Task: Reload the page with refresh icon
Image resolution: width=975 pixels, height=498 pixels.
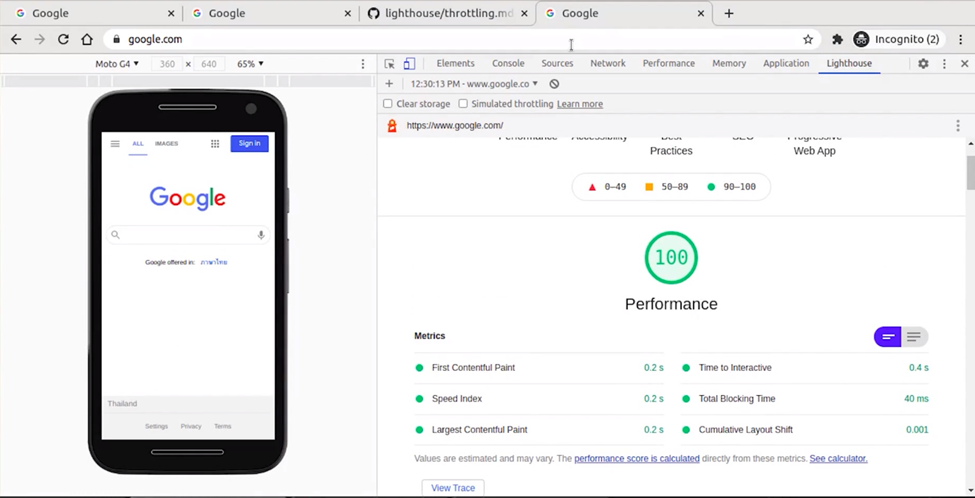Action: [63, 40]
